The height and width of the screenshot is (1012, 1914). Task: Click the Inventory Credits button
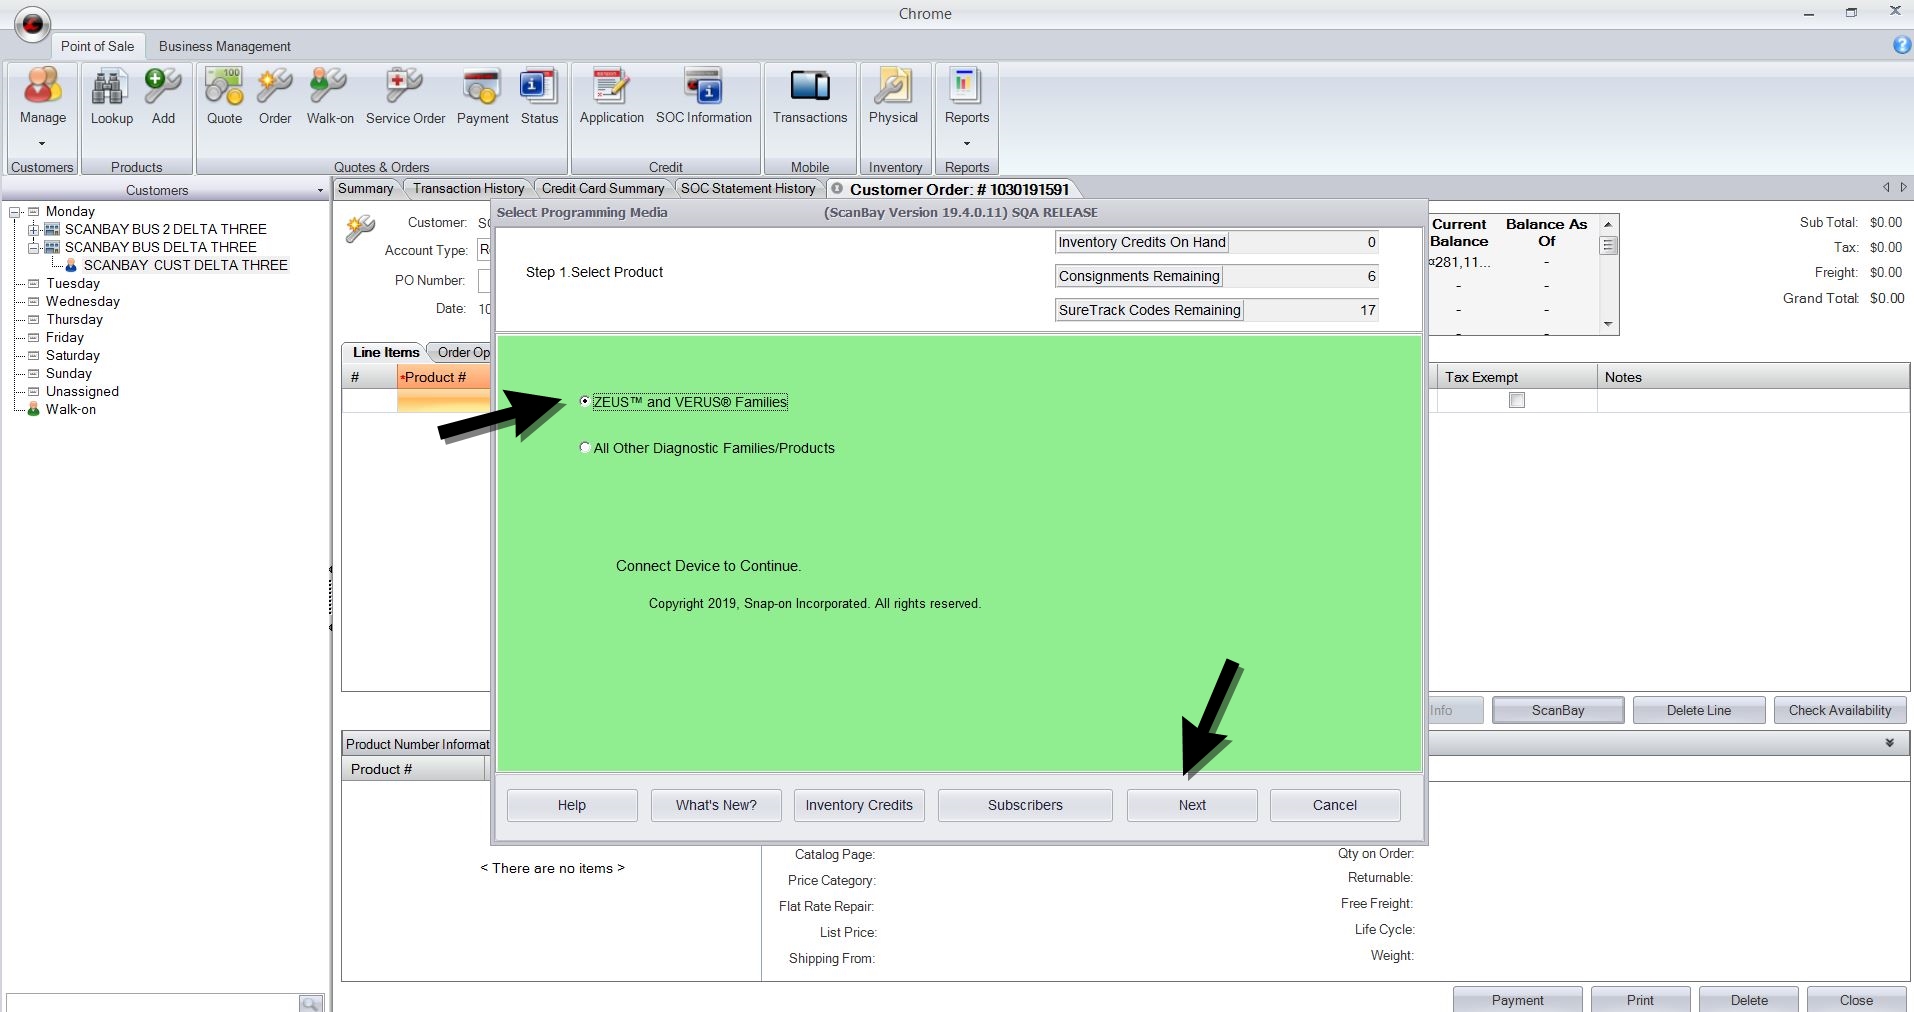point(858,805)
